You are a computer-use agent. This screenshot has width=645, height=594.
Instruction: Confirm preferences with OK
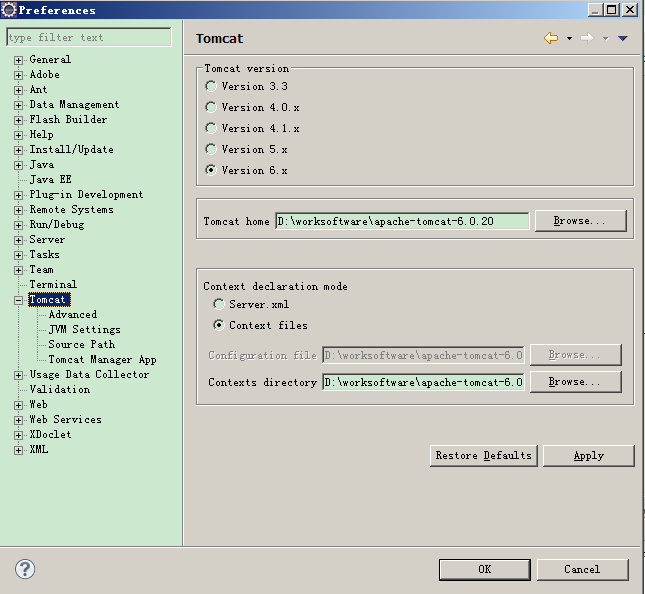485,569
